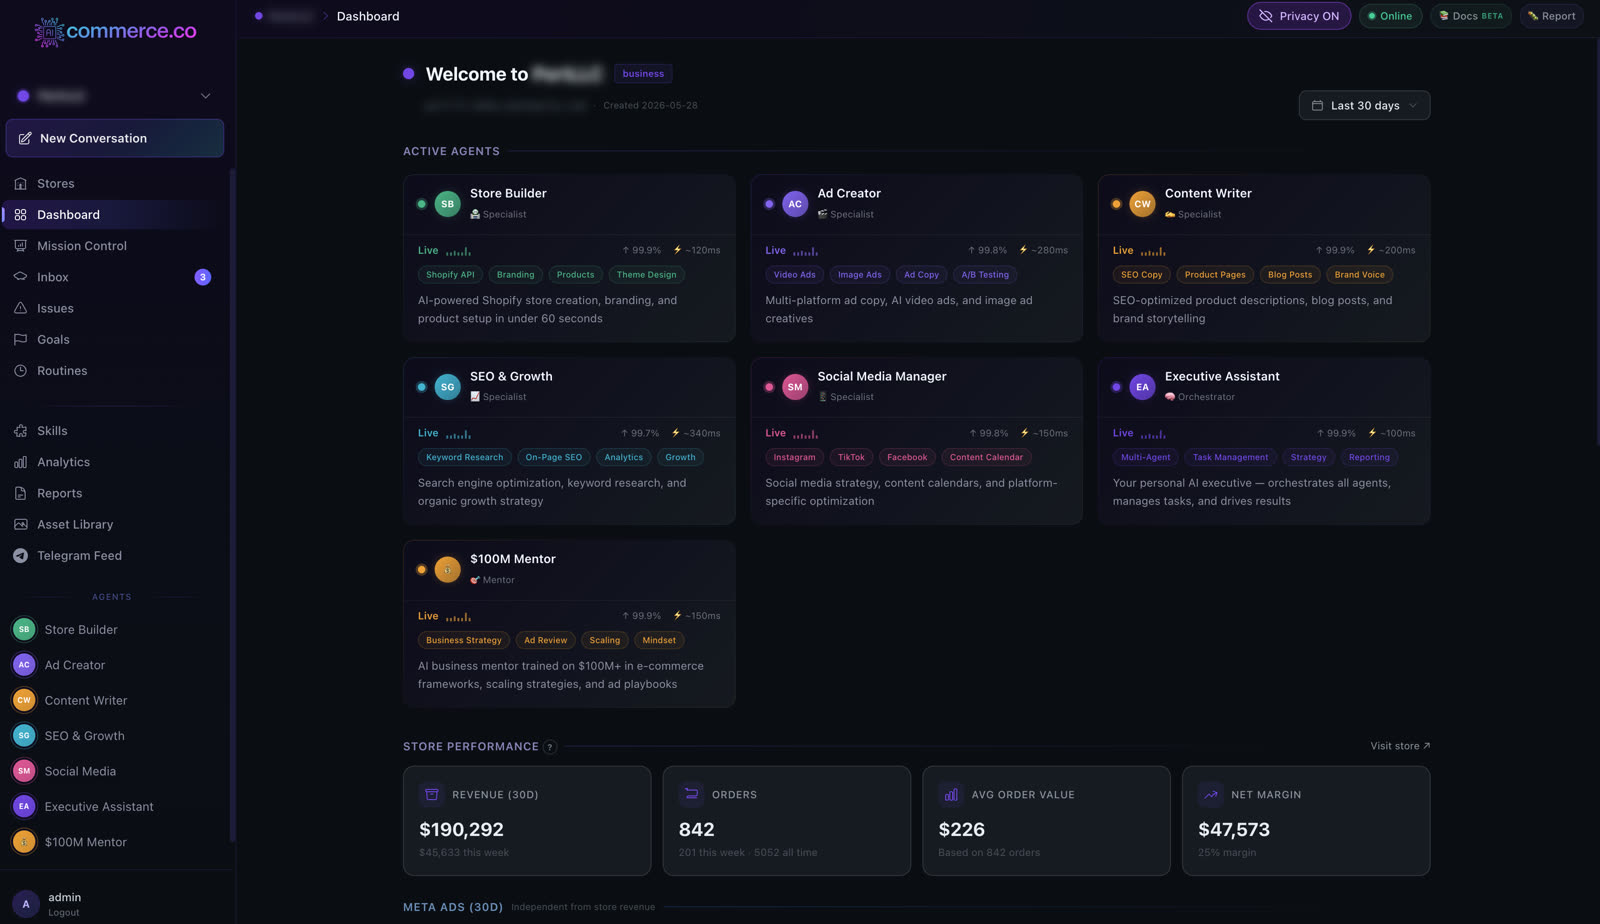Click the Inbox unread count badge
The image size is (1600, 924).
tap(203, 277)
